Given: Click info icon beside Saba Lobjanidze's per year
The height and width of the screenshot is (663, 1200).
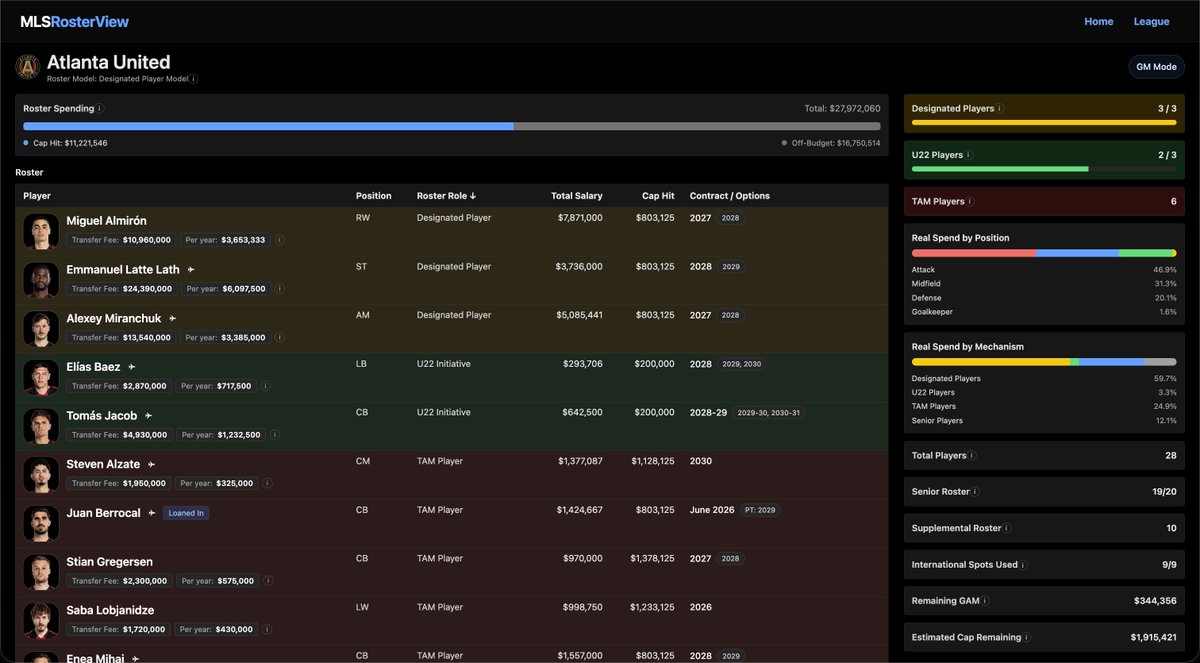Looking at the screenshot, I should (x=267, y=630).
